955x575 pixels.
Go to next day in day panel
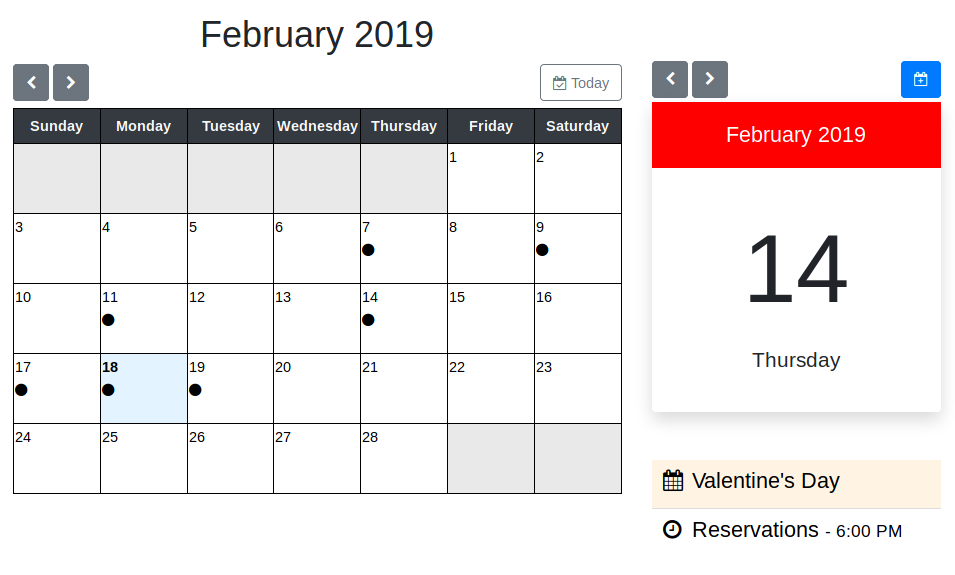(x=710, y=79)
